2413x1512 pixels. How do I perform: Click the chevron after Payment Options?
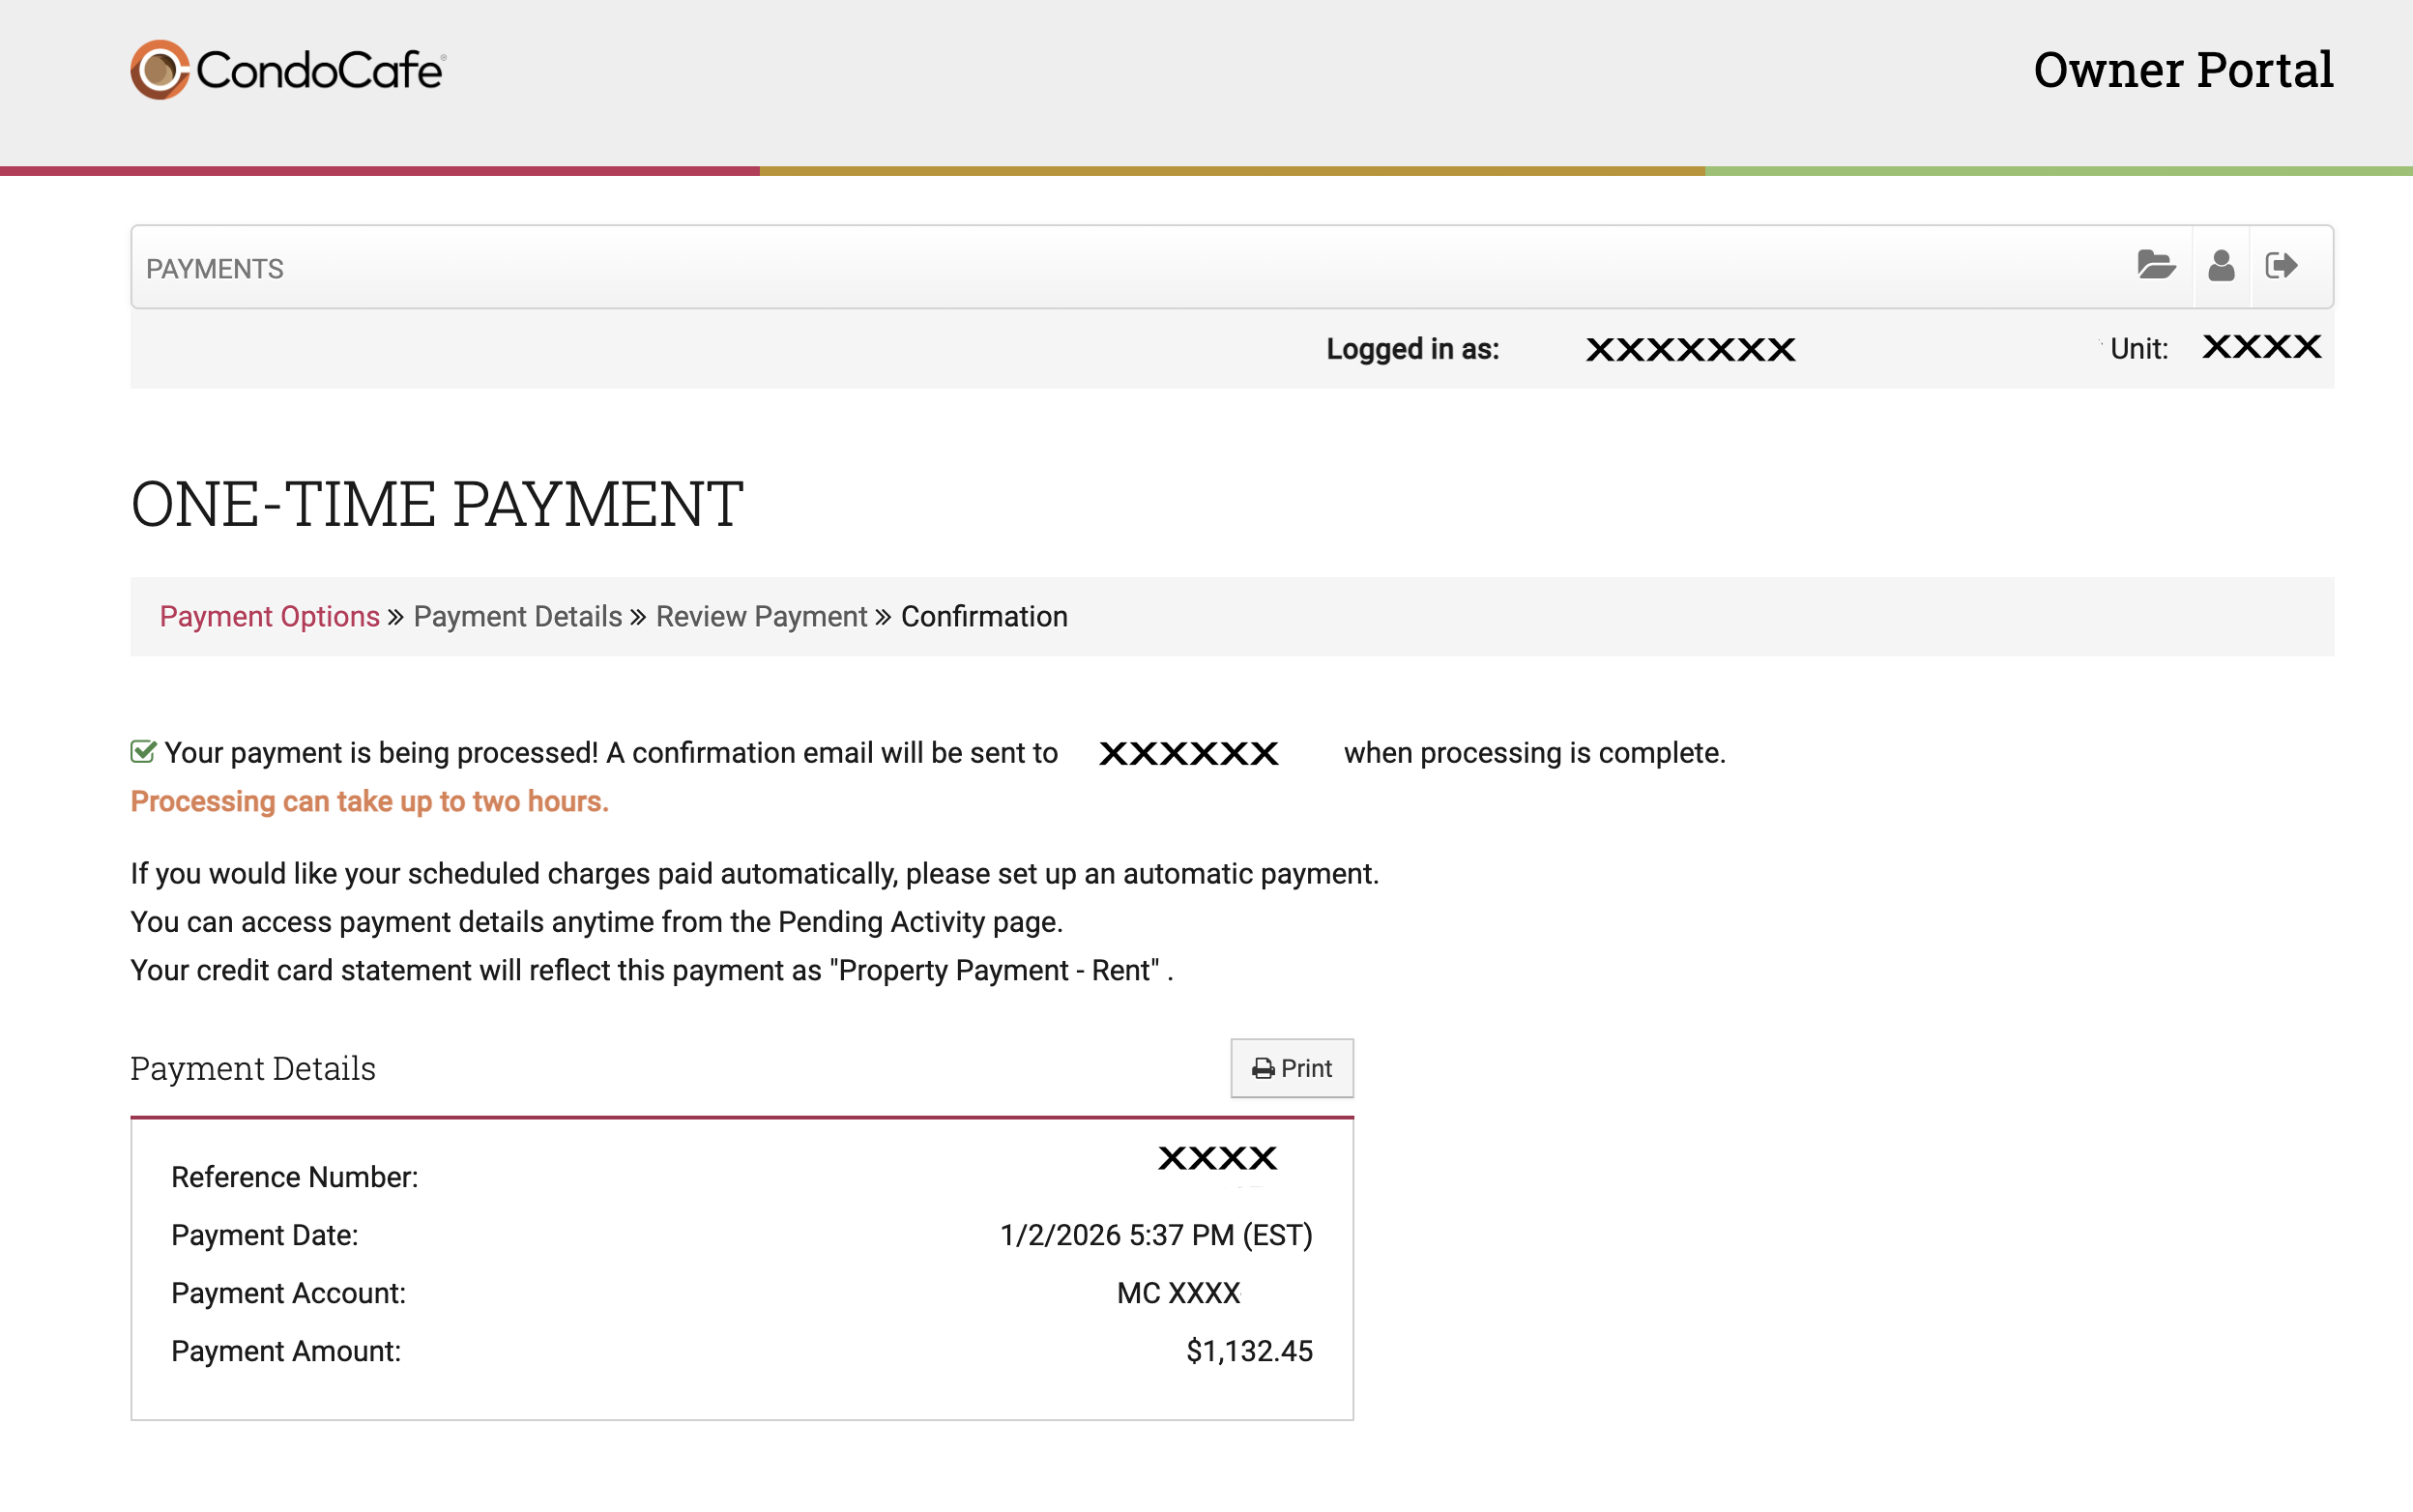click(x=396, y=617)
